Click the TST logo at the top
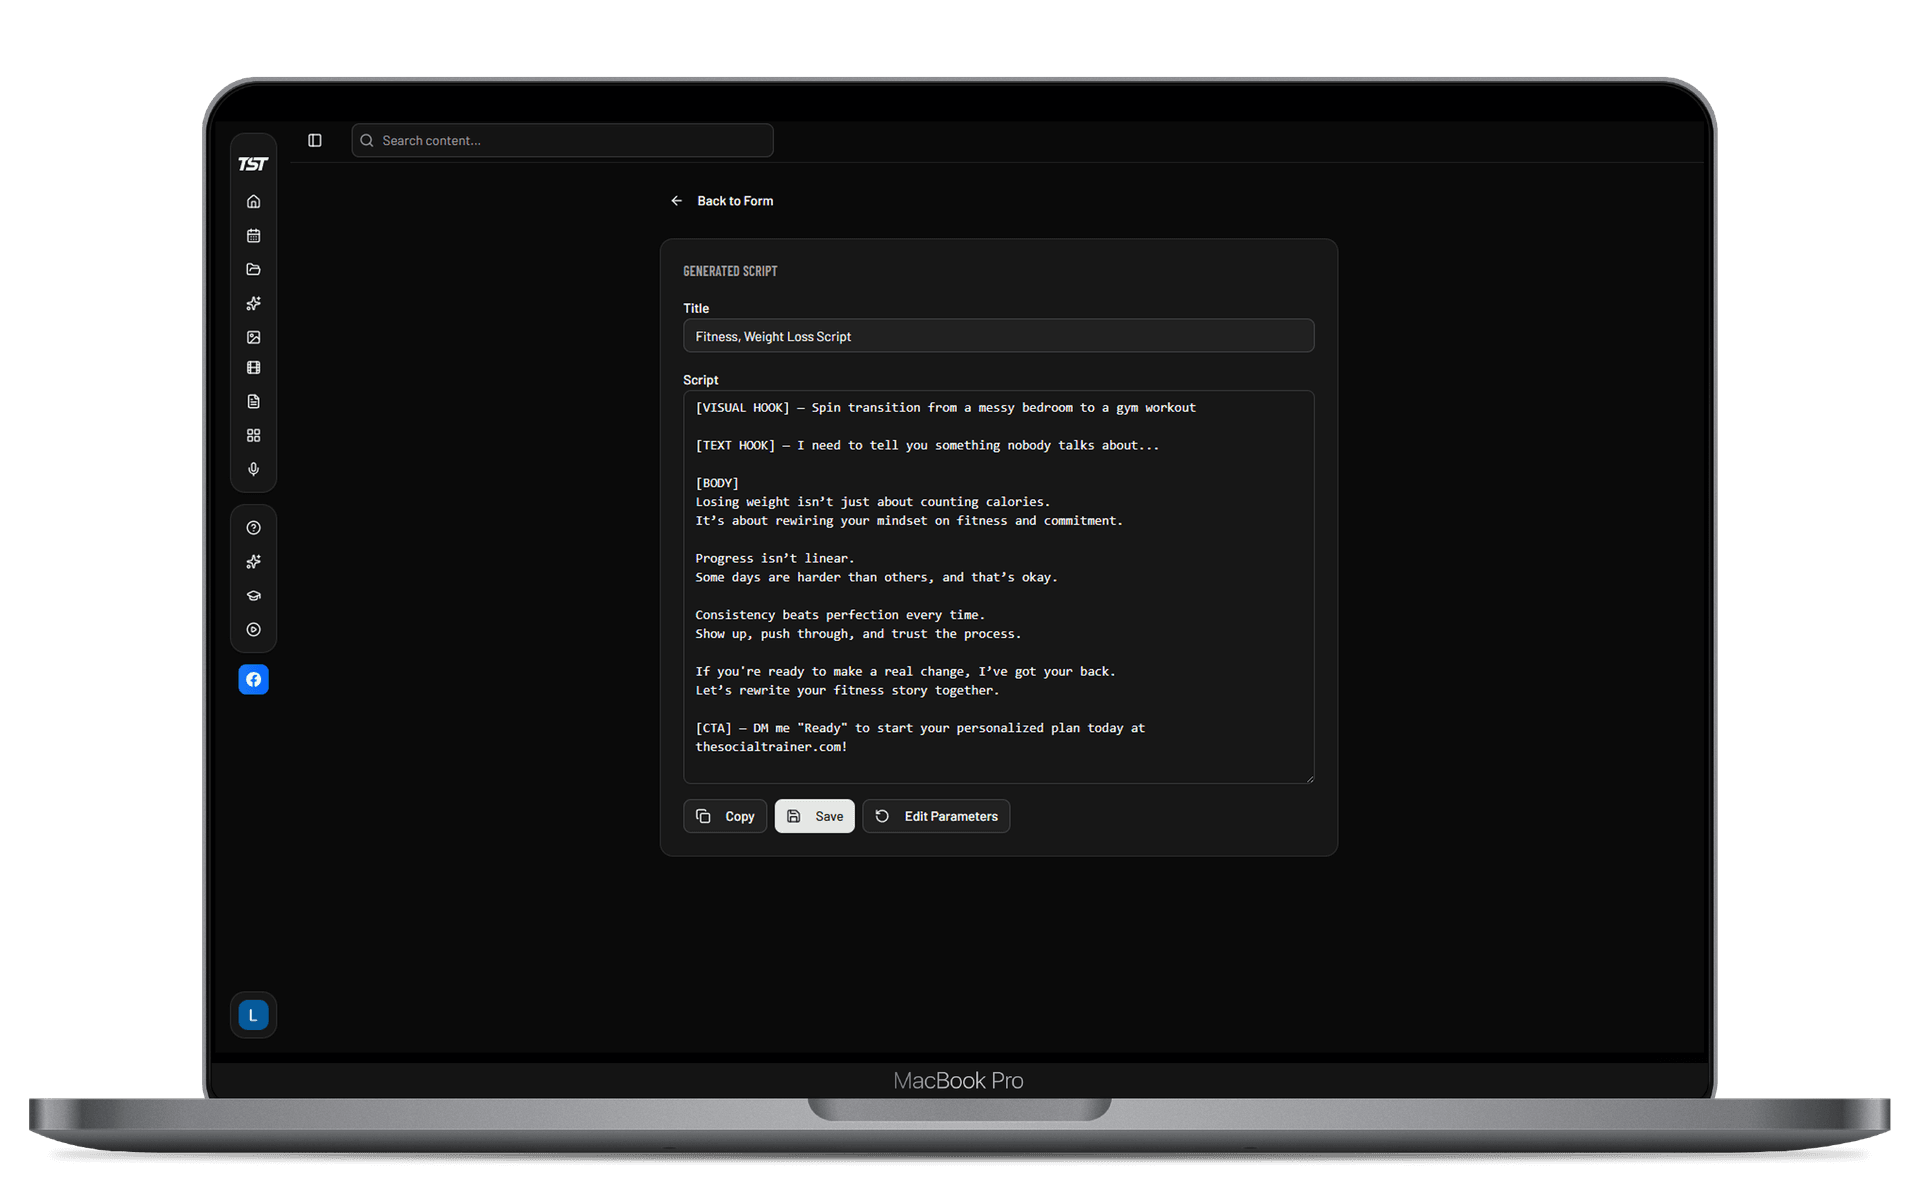The height and width of the screenshot is (1188, 1920). (x=252, y=163)
